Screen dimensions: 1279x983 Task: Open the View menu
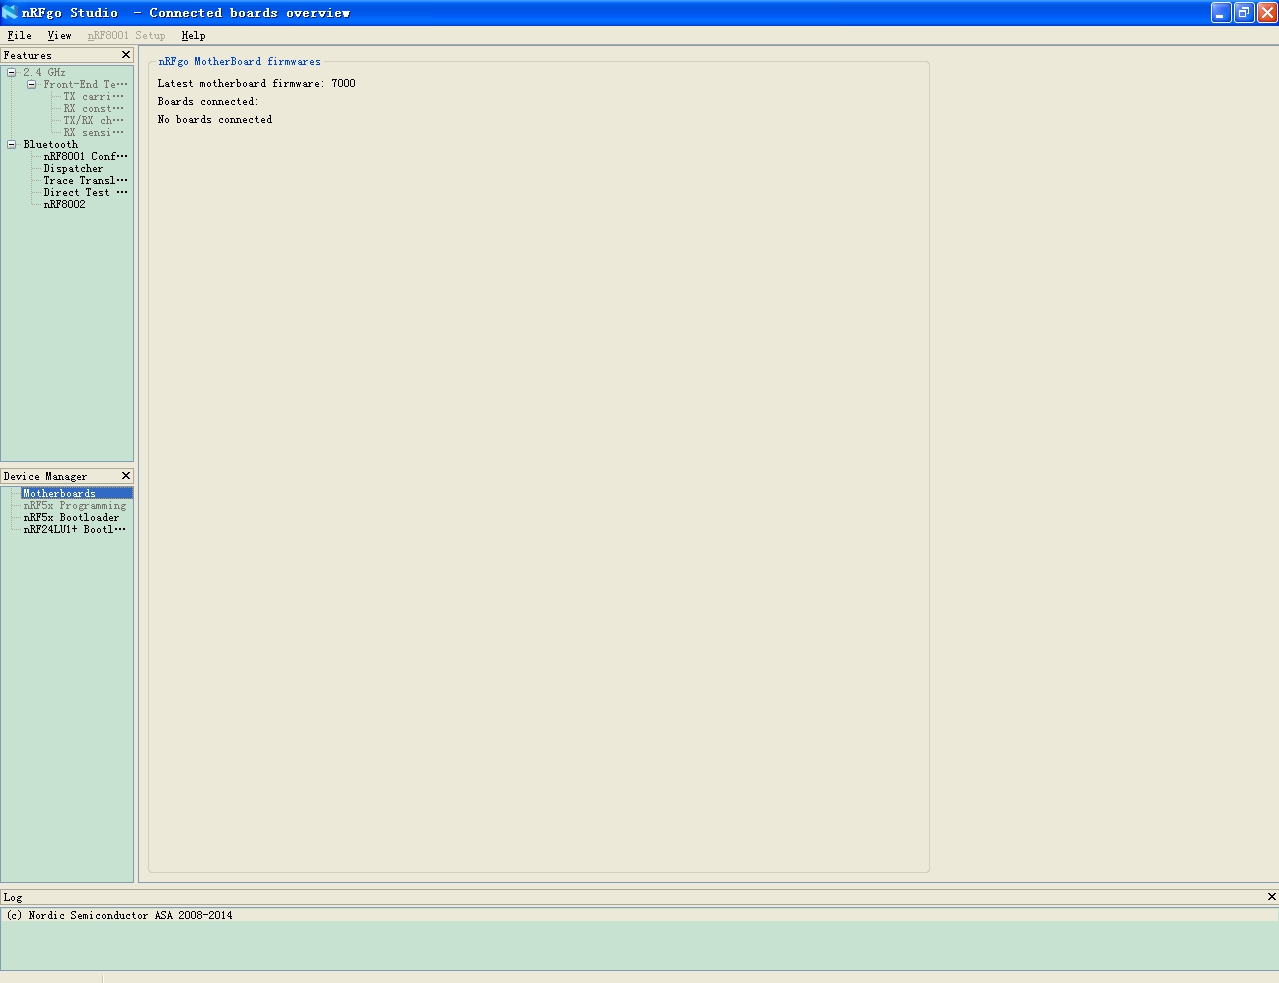click(x=59, y=35)
